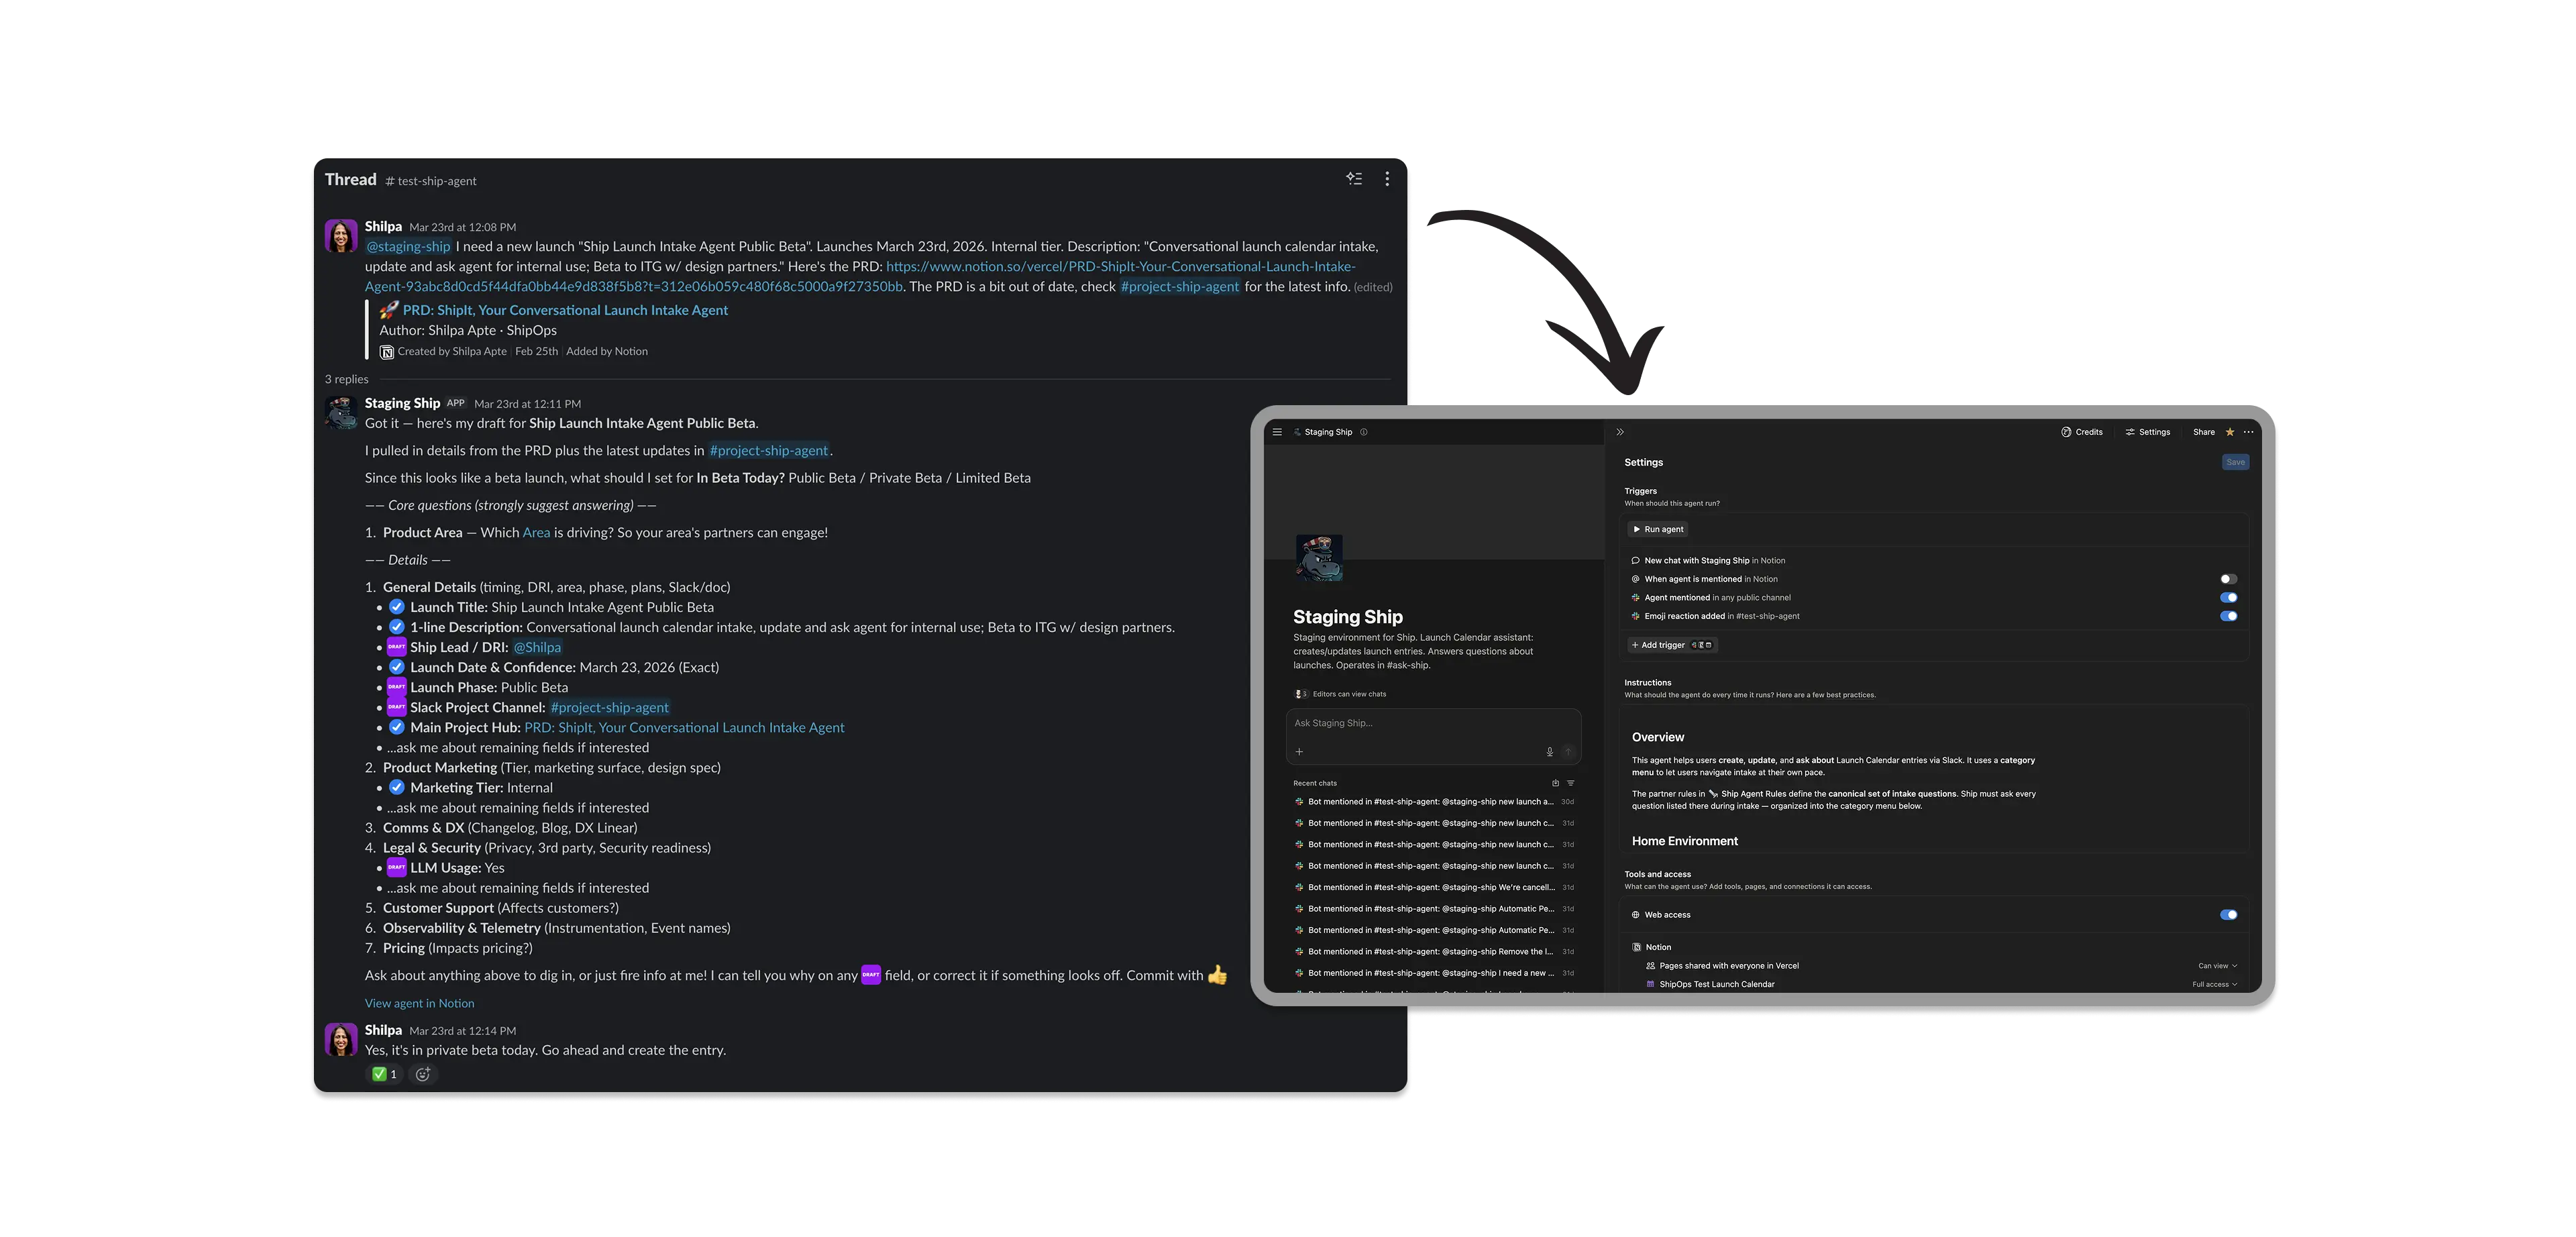Image resolution: width=2576 pixels, height=1237 pixels.
Task: Open thread summarize AI icon in Slack header
Action: [x=1353, y=179]
